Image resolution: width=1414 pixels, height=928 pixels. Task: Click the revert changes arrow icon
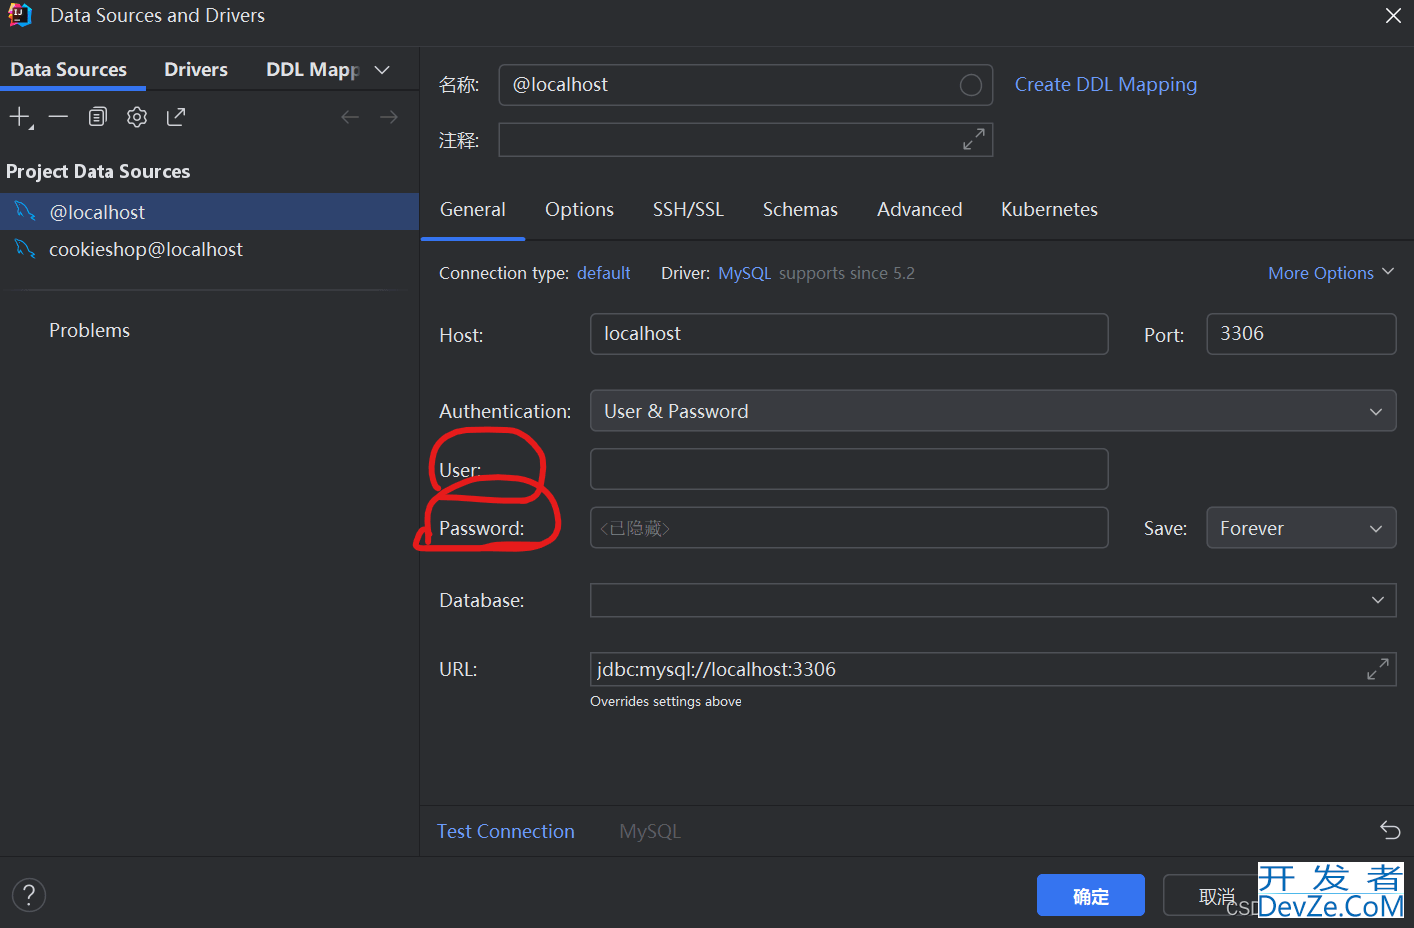pyautogui.click(x=1390, y=829)
